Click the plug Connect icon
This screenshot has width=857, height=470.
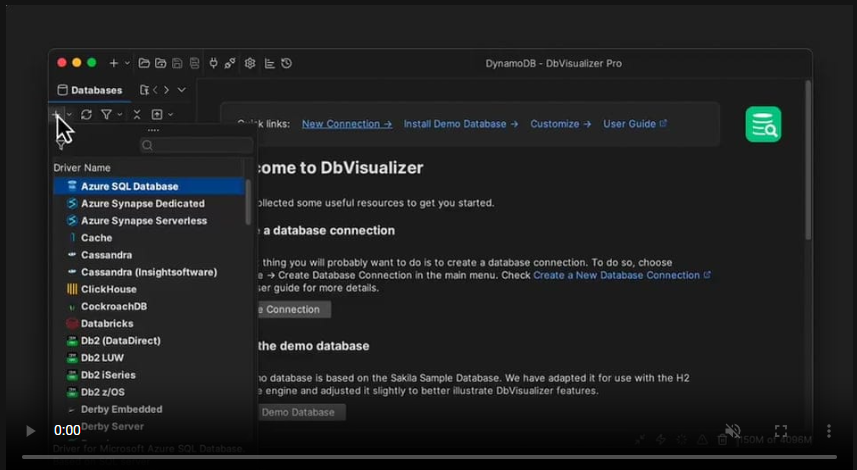(213, 63)
